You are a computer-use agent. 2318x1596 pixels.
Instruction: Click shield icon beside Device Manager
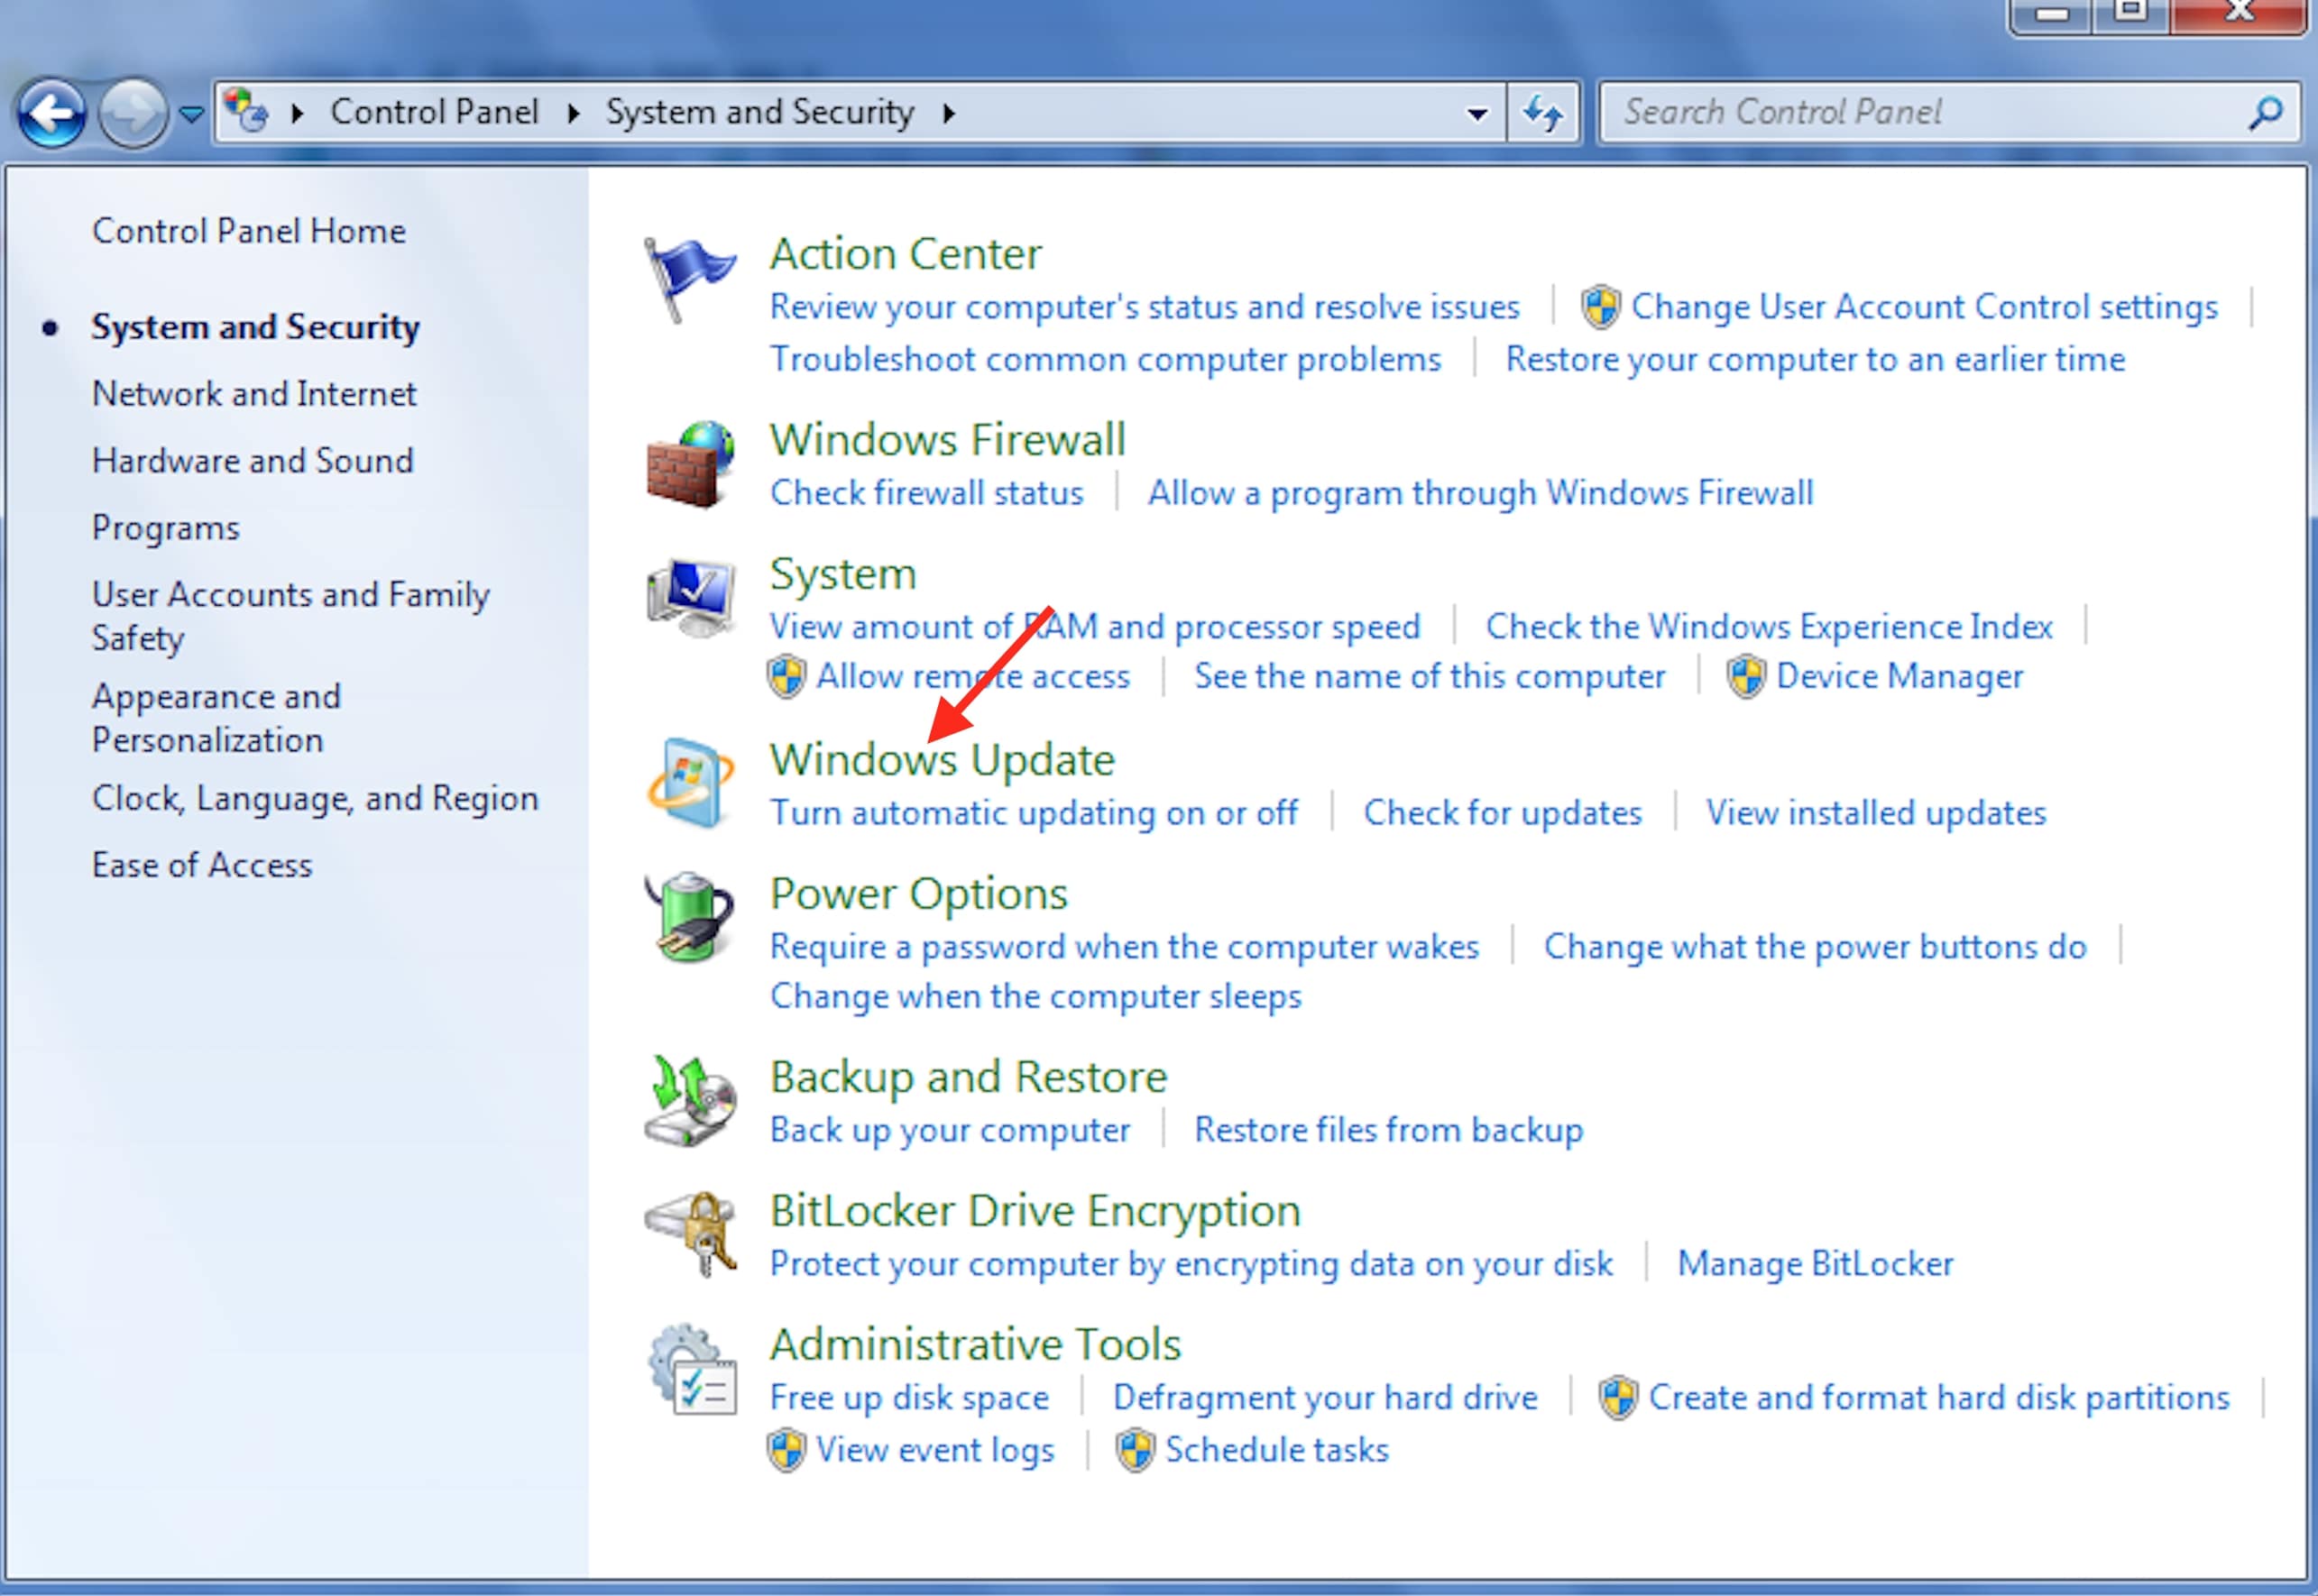[1746, 677]
